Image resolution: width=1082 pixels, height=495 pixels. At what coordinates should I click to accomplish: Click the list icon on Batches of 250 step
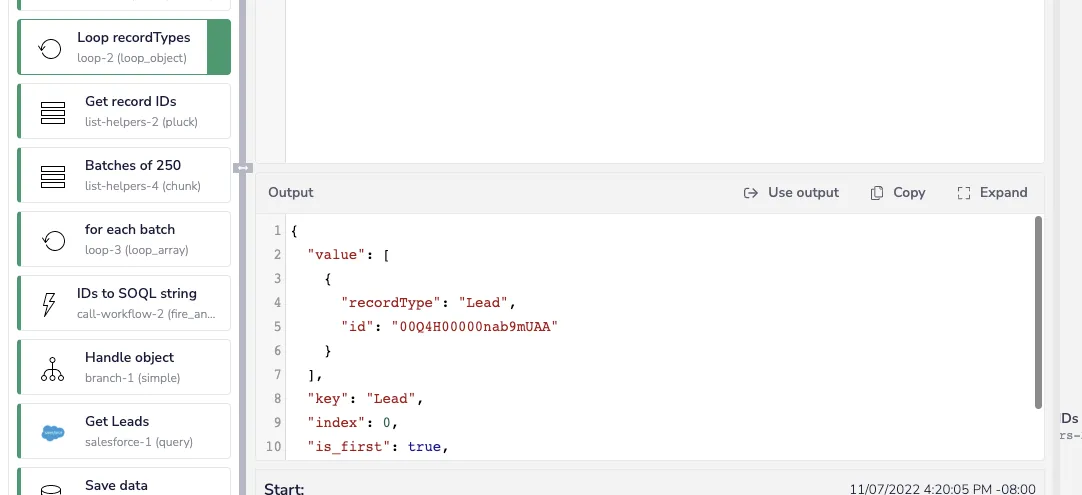[x=53, y=177]
